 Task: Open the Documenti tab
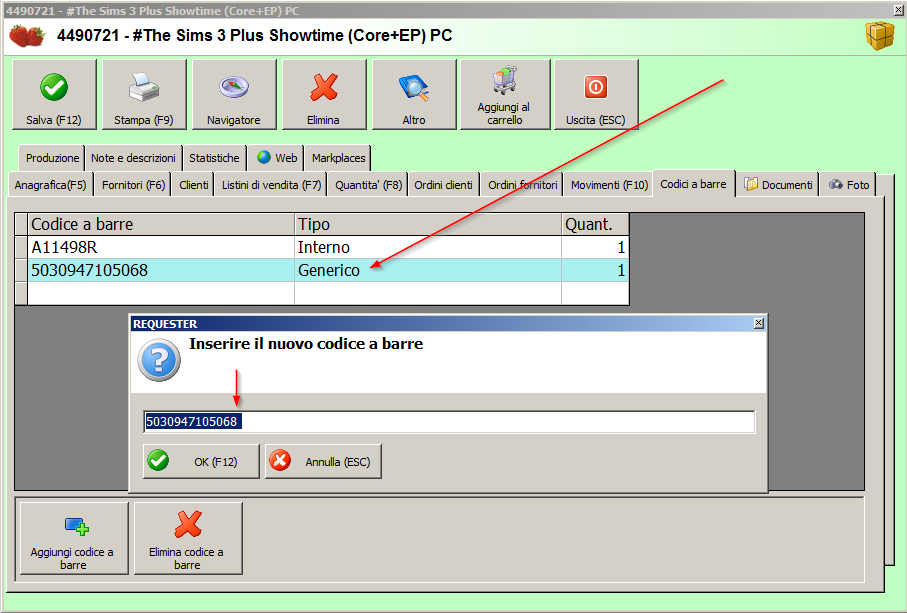coord(778,185)
